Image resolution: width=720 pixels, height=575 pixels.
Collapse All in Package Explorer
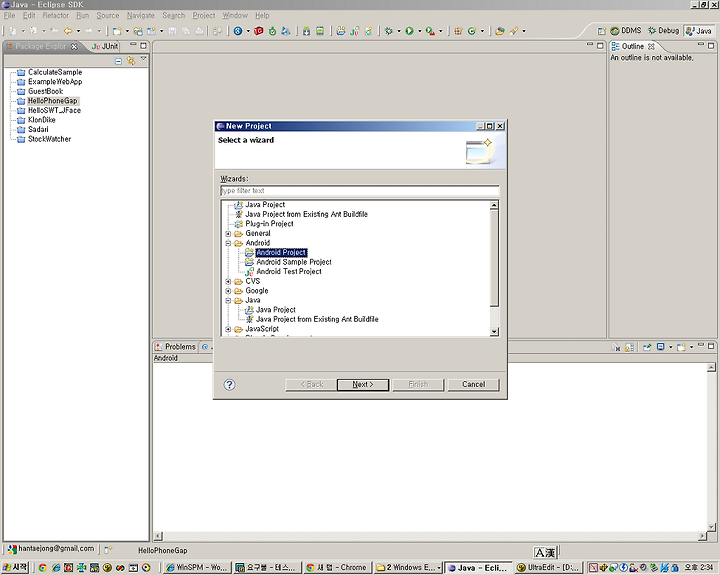tap(118, 61)
